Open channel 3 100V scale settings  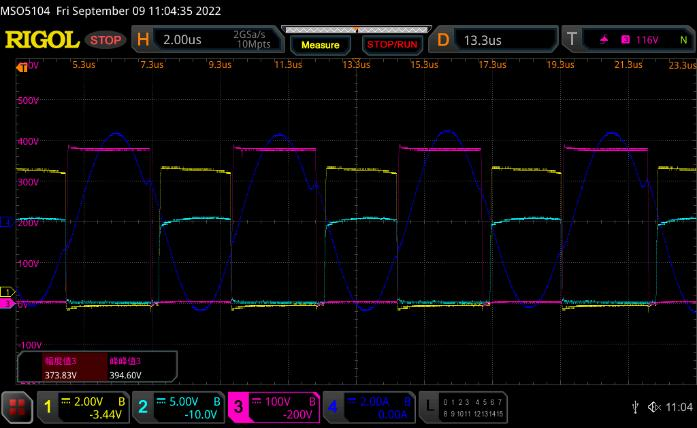[x=277, y=401]
